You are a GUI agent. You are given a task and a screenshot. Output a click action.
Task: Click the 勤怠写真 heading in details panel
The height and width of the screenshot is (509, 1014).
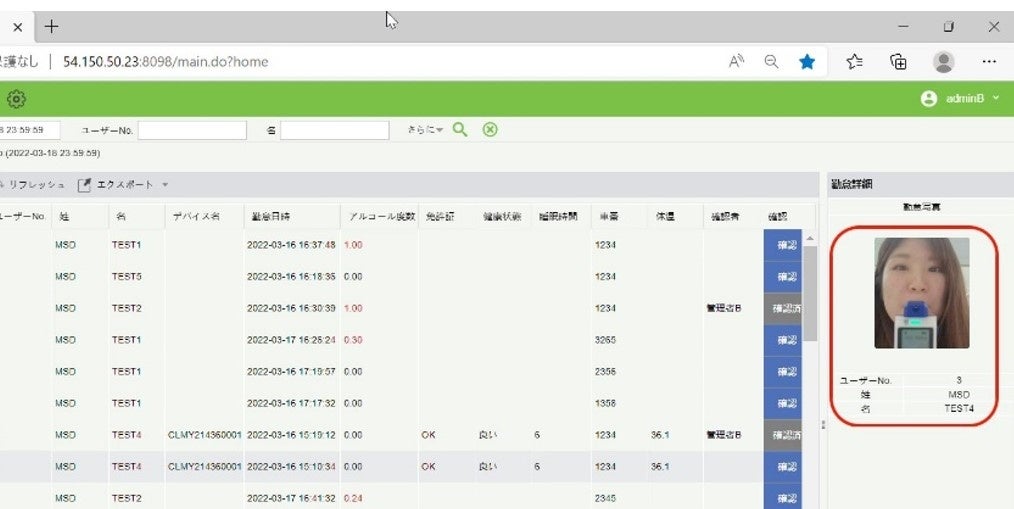pos(922,207)
